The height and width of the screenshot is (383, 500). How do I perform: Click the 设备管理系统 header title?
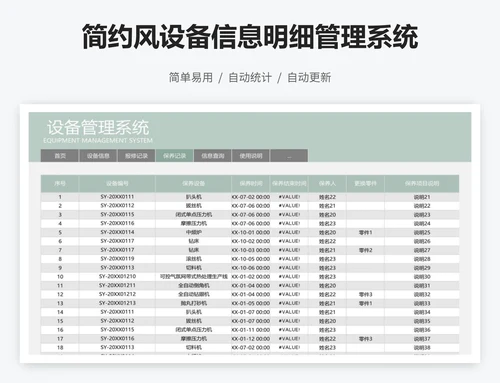coord(98,127)
